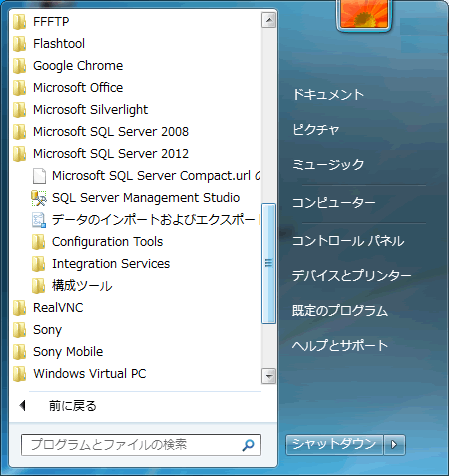
Task: Open ミュージック from the right pane
Action: click(x=328, y=165)
